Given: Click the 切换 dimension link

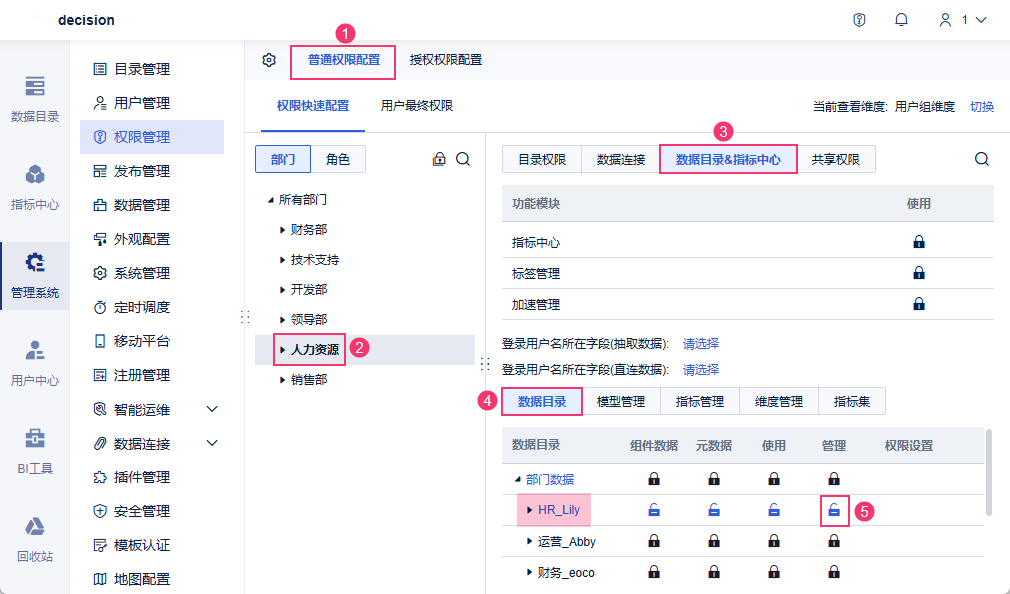Looking at the screenshot, I should [x=982, y=106].
